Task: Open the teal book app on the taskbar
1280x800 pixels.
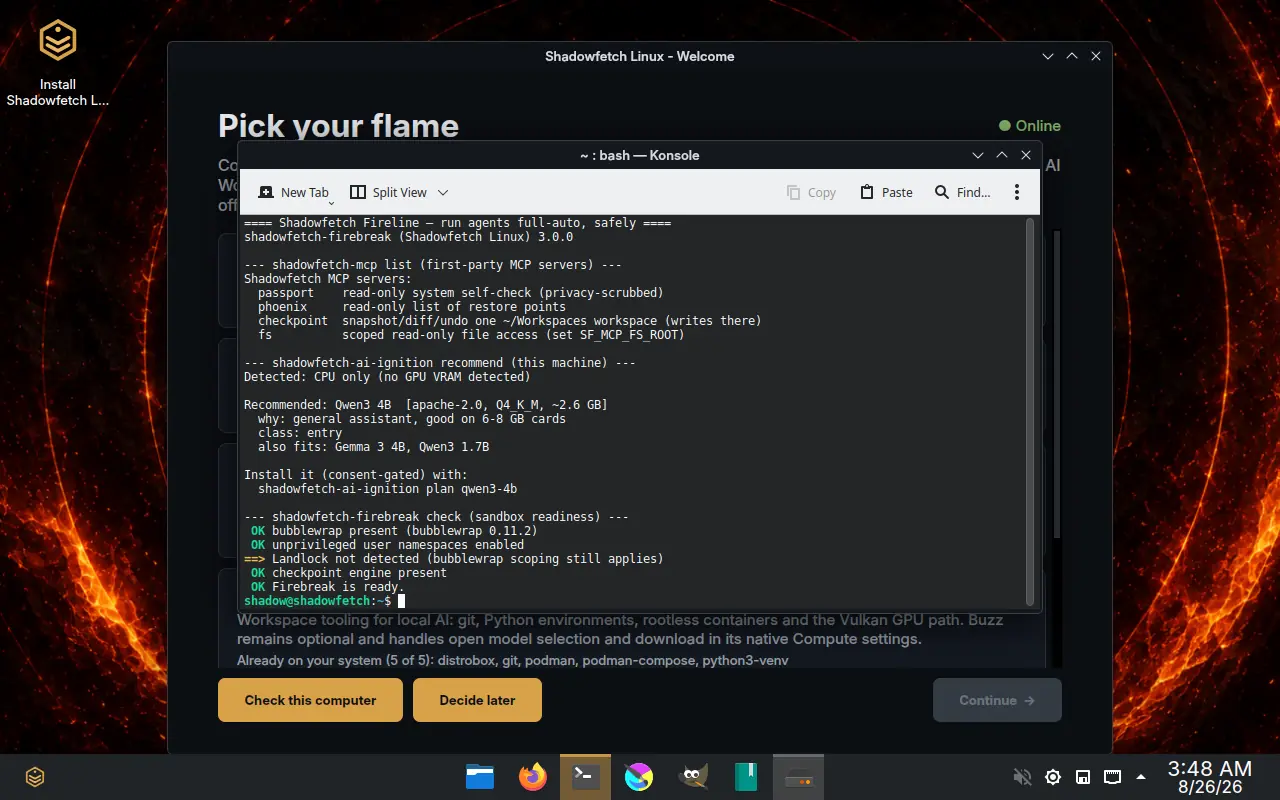Action: tap(746, 777)
